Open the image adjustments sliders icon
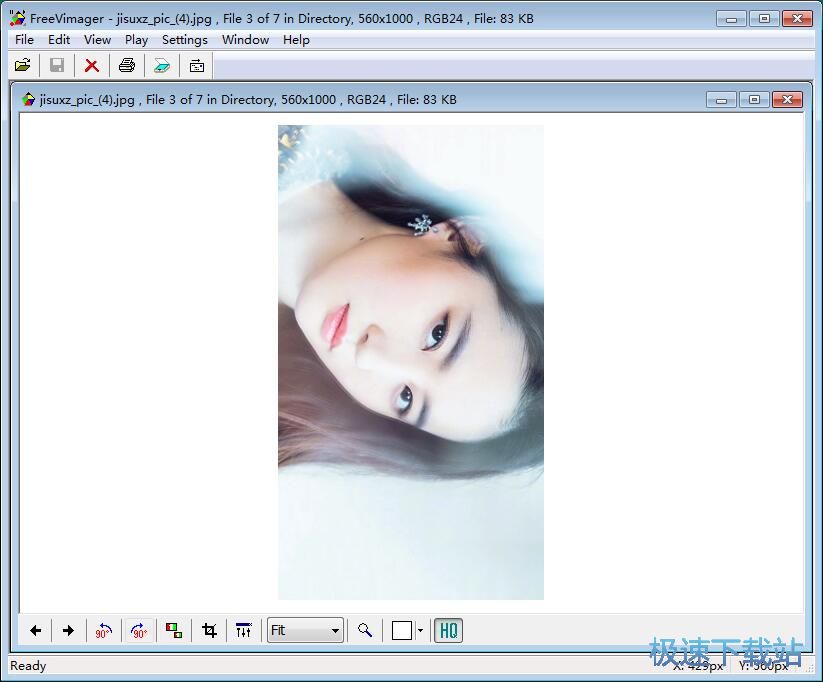Image resolution: width=823 pixels, height=682 pixels. (x=243, y=630)
